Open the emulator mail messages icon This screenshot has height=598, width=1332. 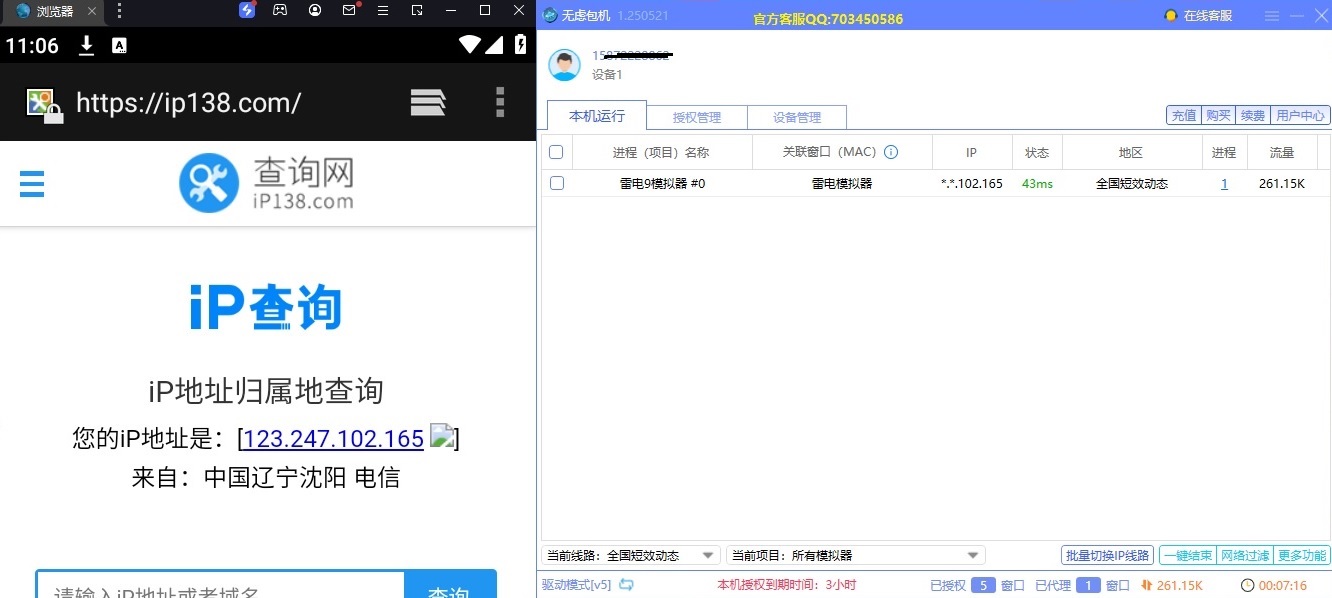click(x=349, y=10)
